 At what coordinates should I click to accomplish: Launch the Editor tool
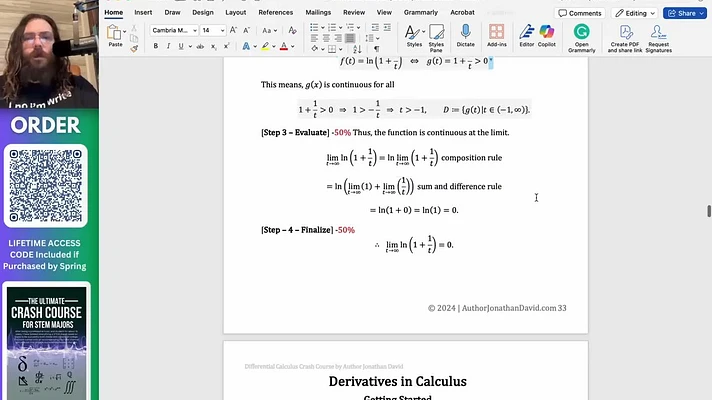[x=527, y=36]
